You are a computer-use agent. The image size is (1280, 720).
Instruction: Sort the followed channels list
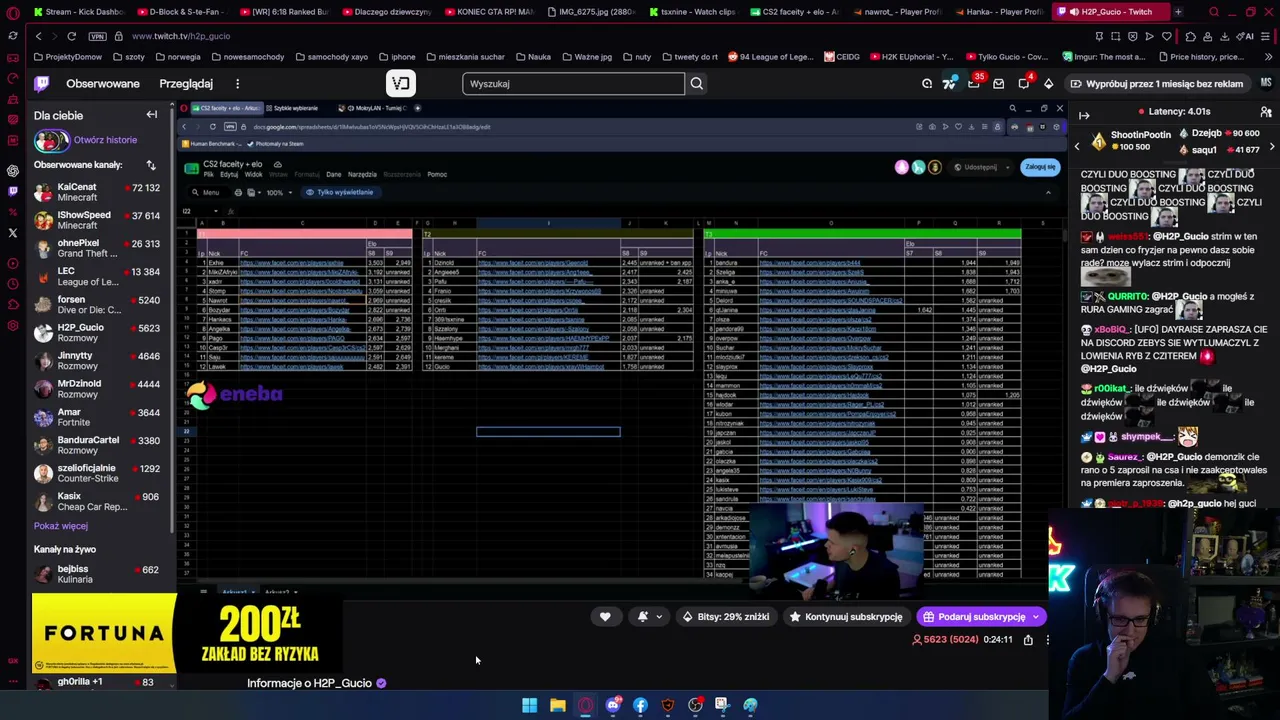coord(151,165)
